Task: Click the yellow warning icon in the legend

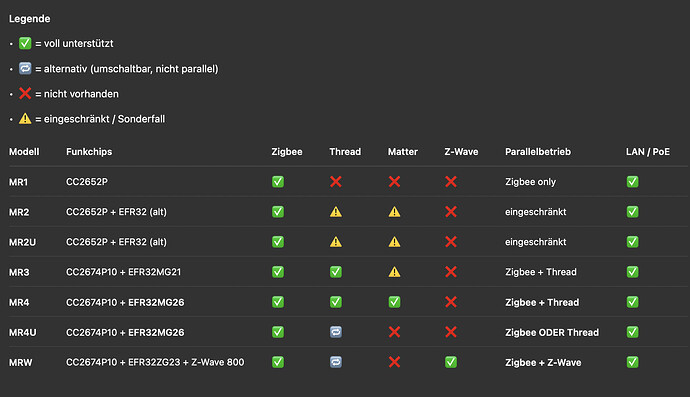Action: [25, 118]
